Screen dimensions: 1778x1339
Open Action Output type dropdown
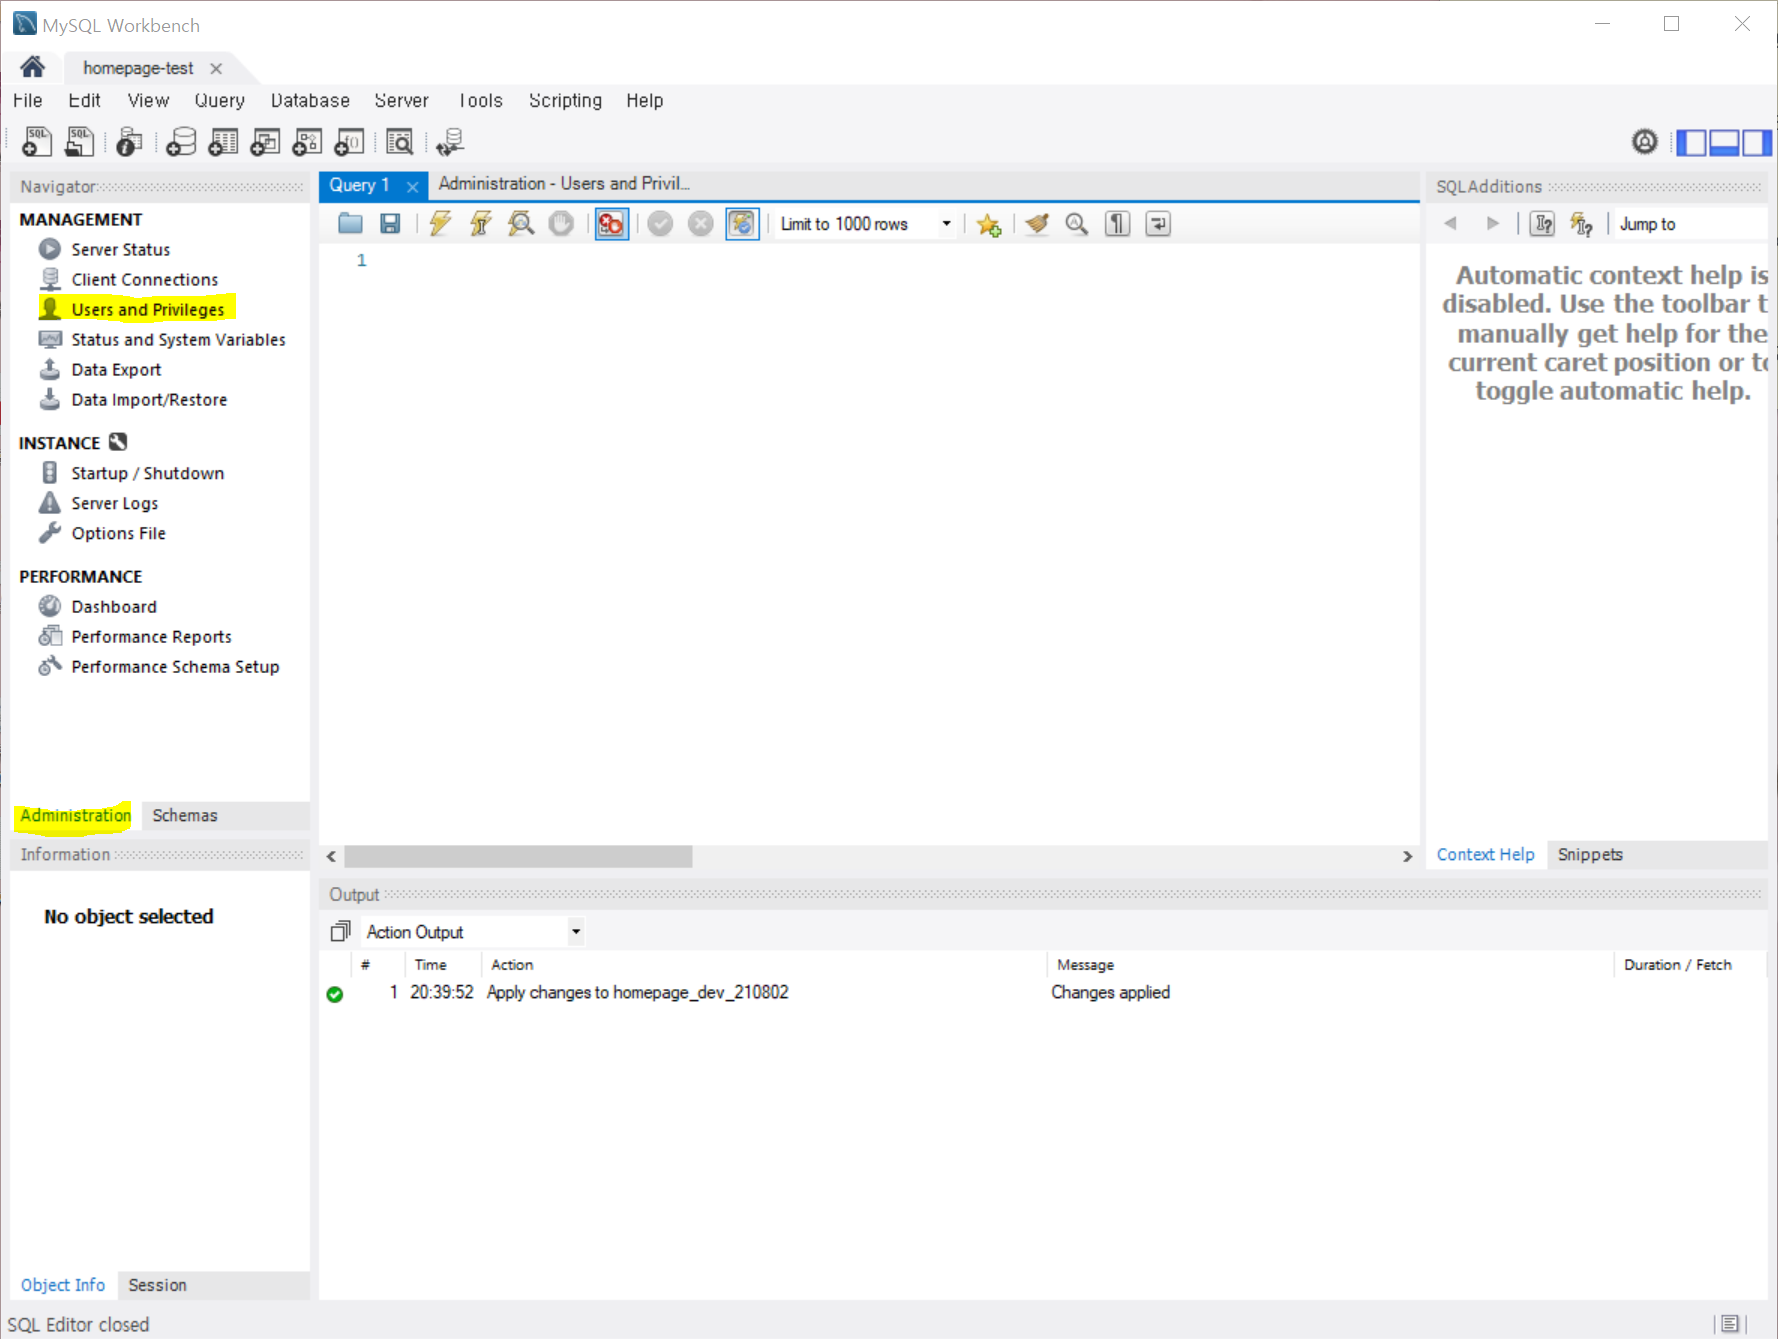(473, 932)
